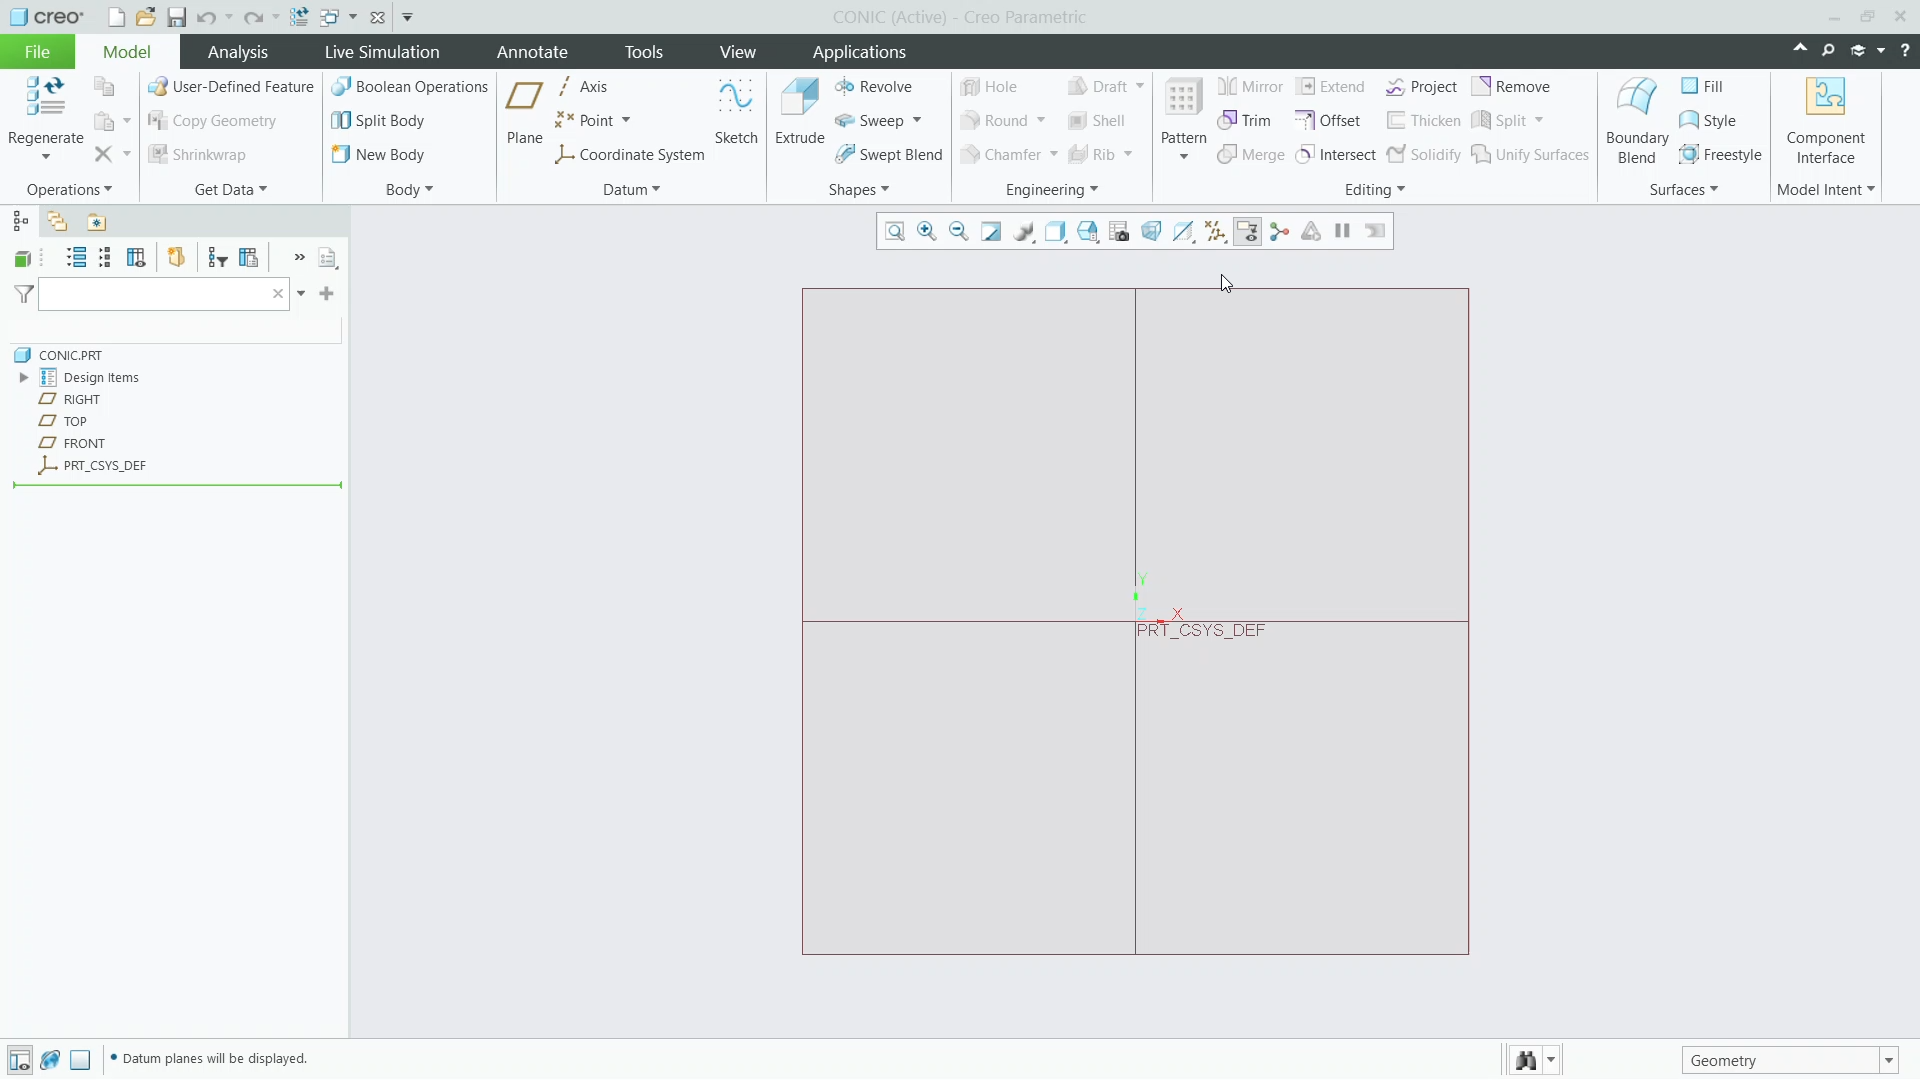Viewport: 1920px width, 1080px height.
Task: Open the Saved Orientations icon
Action: [1087, 232]
